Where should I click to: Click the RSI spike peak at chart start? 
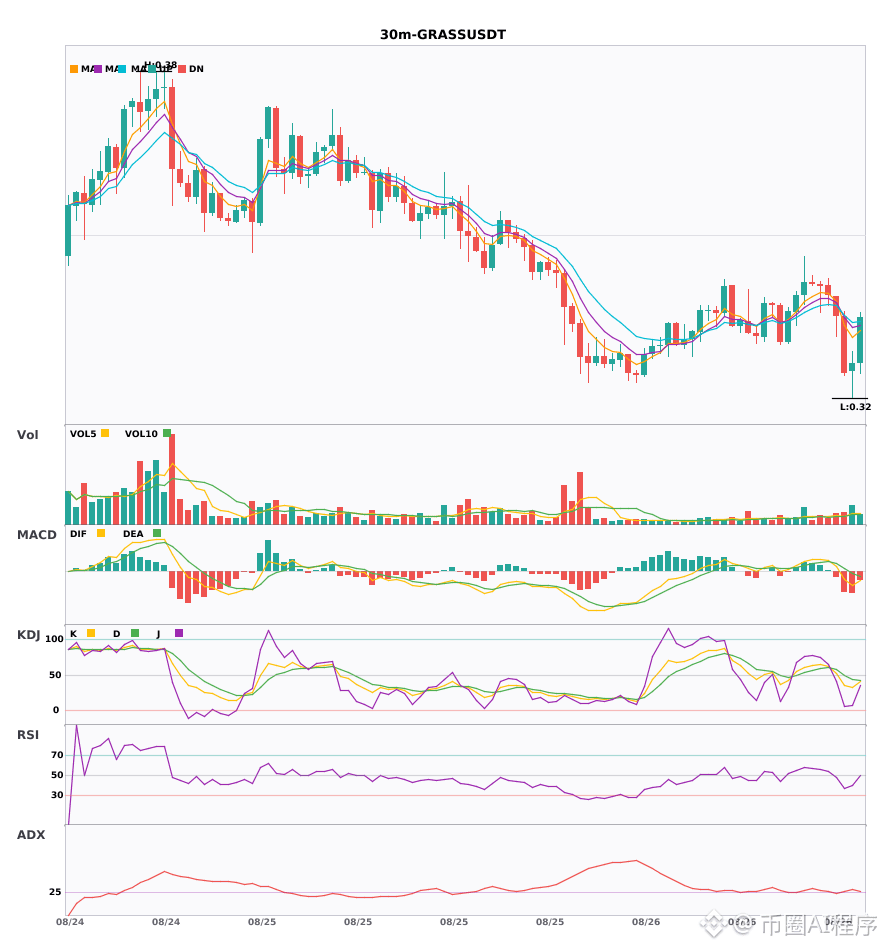(x=76, y=726)
